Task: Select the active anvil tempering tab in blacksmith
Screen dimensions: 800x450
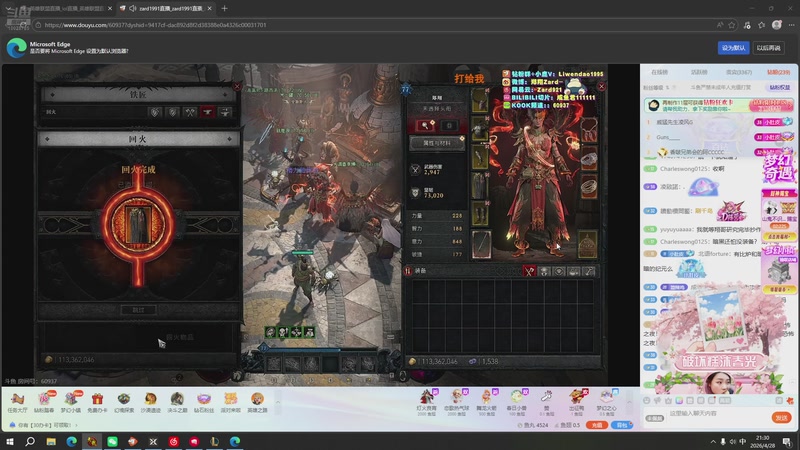Action: pos(207,112)
